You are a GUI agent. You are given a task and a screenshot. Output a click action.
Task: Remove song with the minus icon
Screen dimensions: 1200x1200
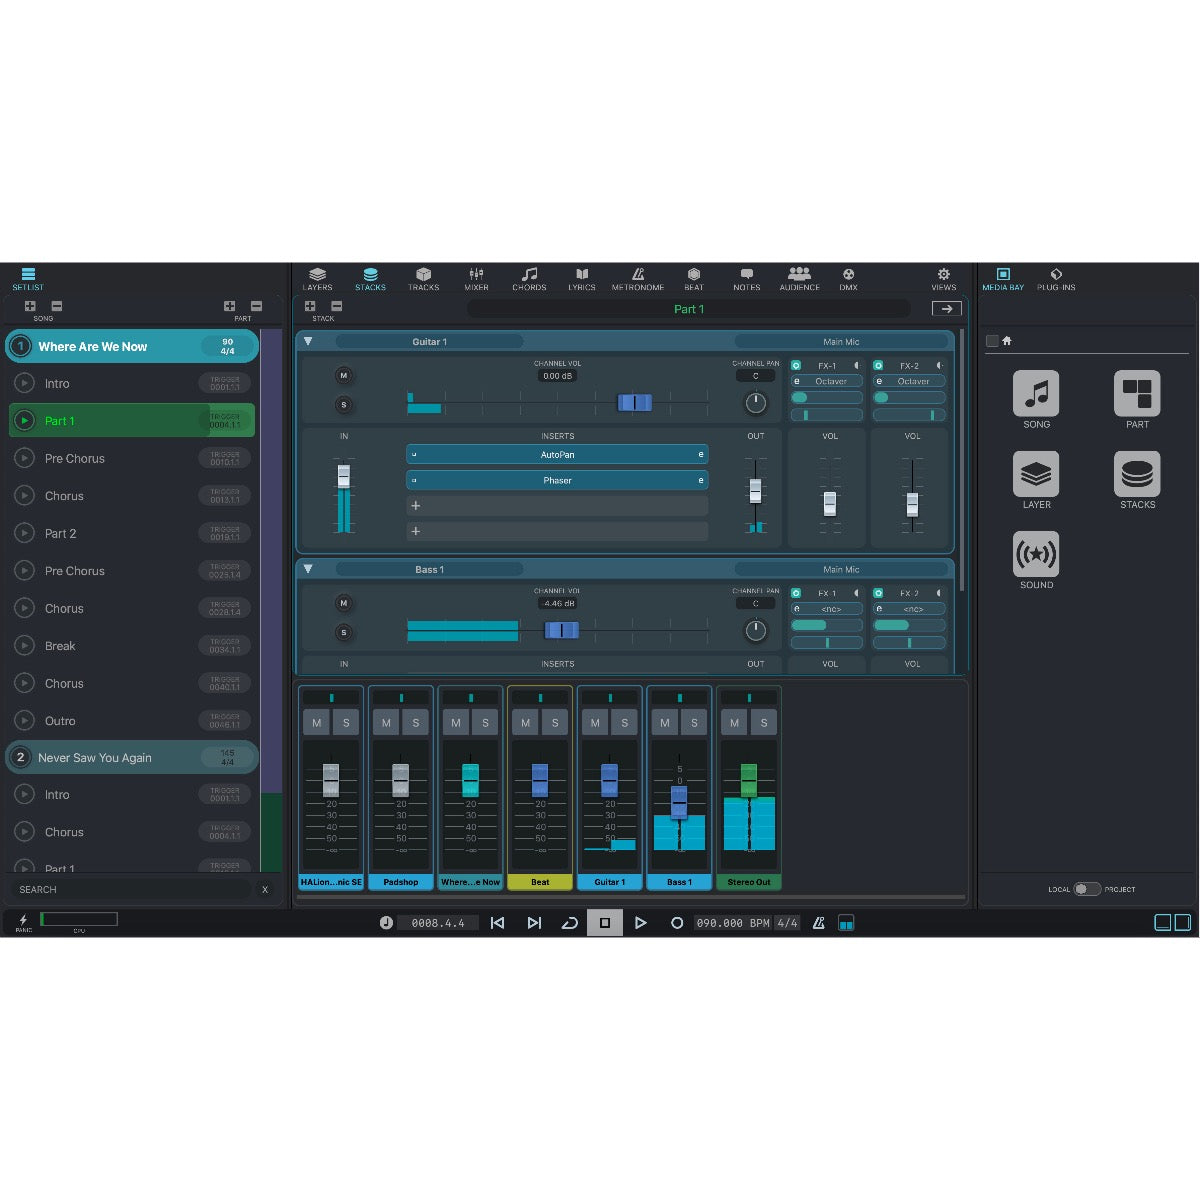pos(57,306)
